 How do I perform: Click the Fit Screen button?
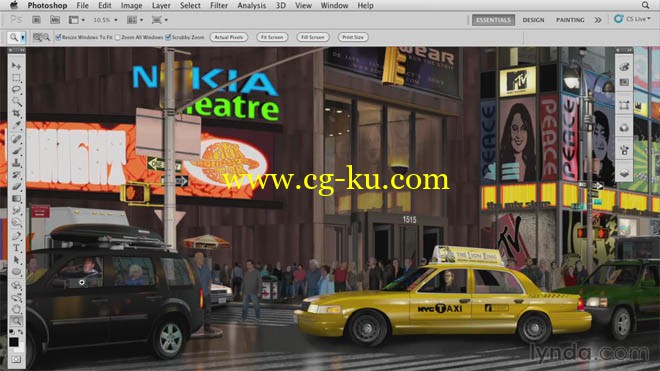tap(272, 37)
